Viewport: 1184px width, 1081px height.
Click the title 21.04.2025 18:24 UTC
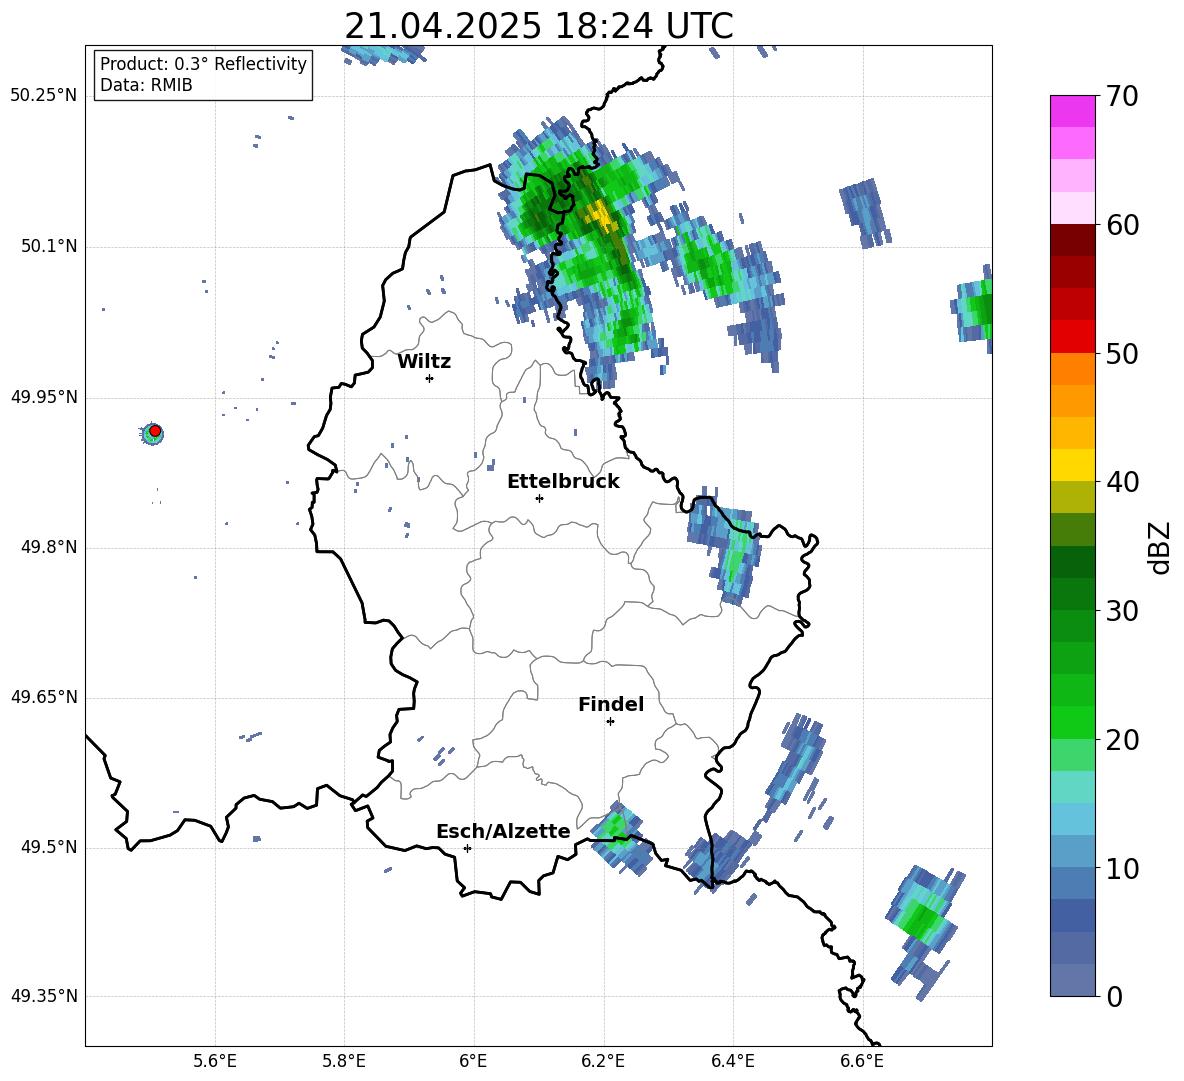pos(538,26)
